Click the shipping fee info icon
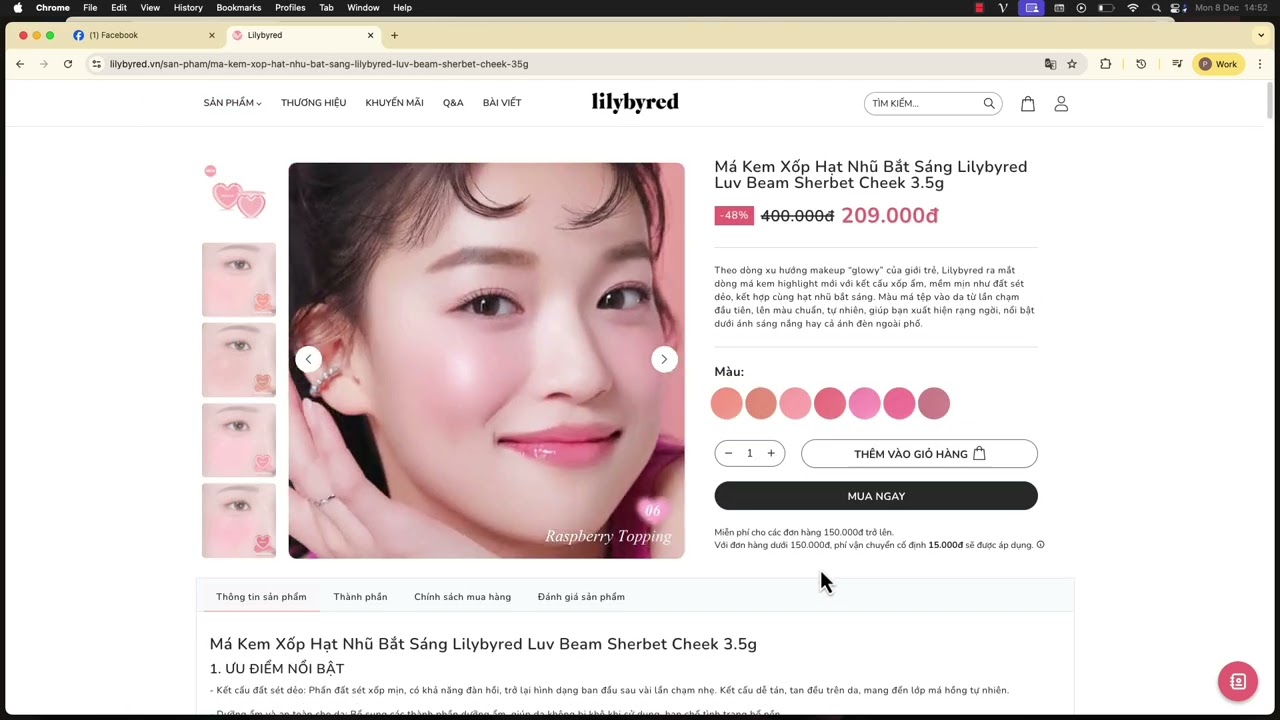Image resolution: width=1280 pixels, height=720 pixels. pos(1041,545)
